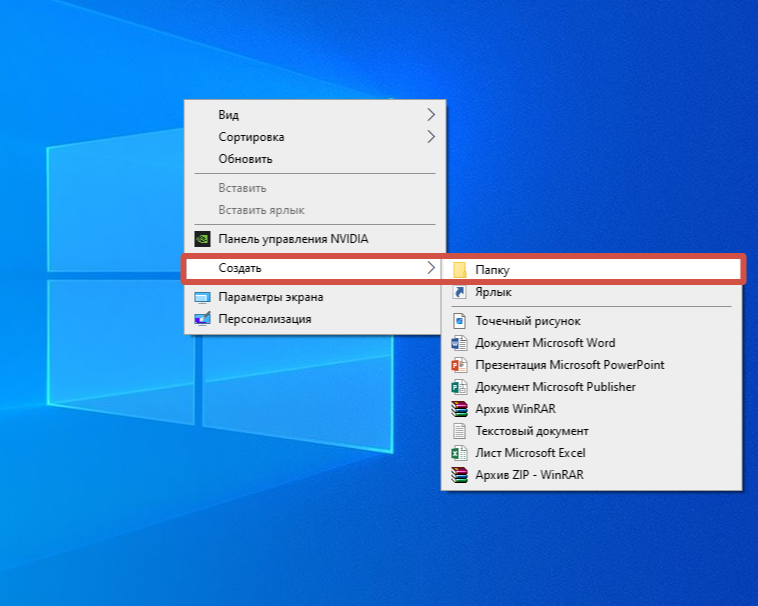Viewport: 758px width, 606px height.
Task: Open Персонализация settings
Action: pyautogui.click(x=315, y=319)
